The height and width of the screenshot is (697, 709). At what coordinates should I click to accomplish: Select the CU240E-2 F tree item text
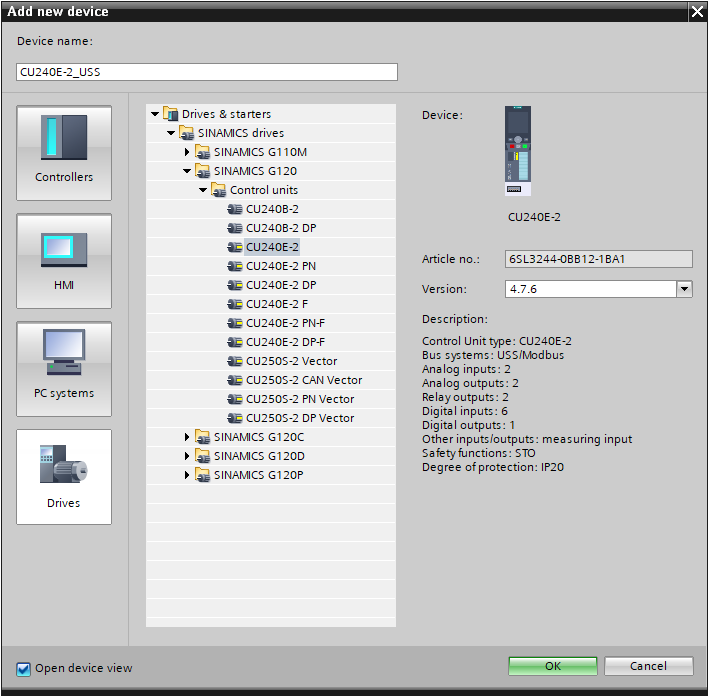click(x=277, y=304)
